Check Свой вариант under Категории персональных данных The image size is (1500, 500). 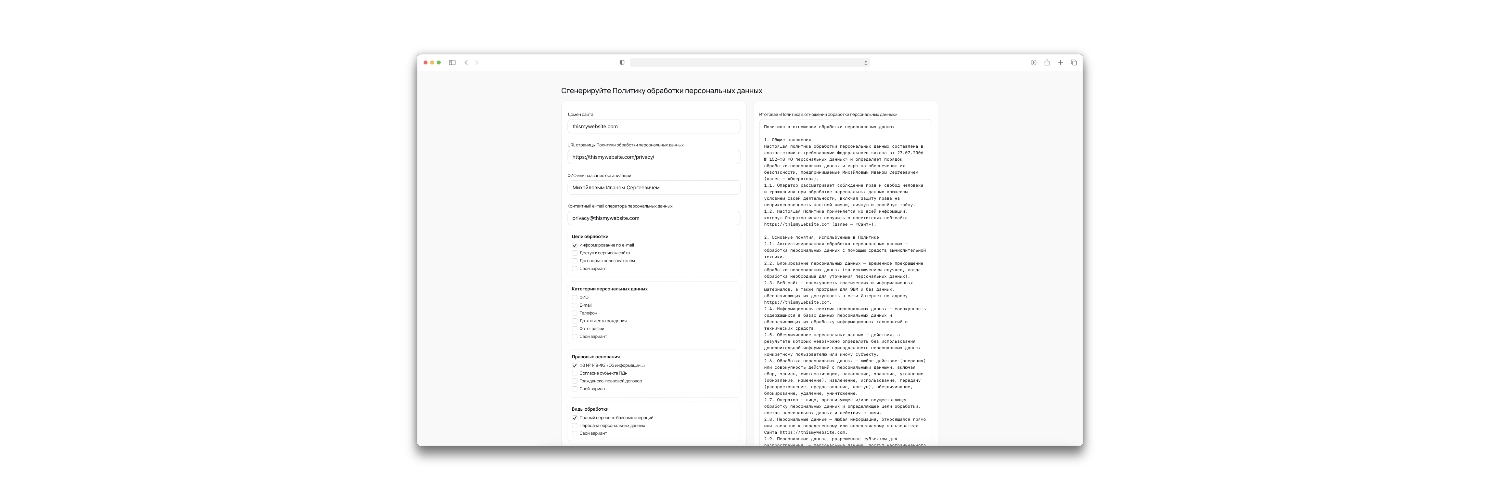[575, 336]
